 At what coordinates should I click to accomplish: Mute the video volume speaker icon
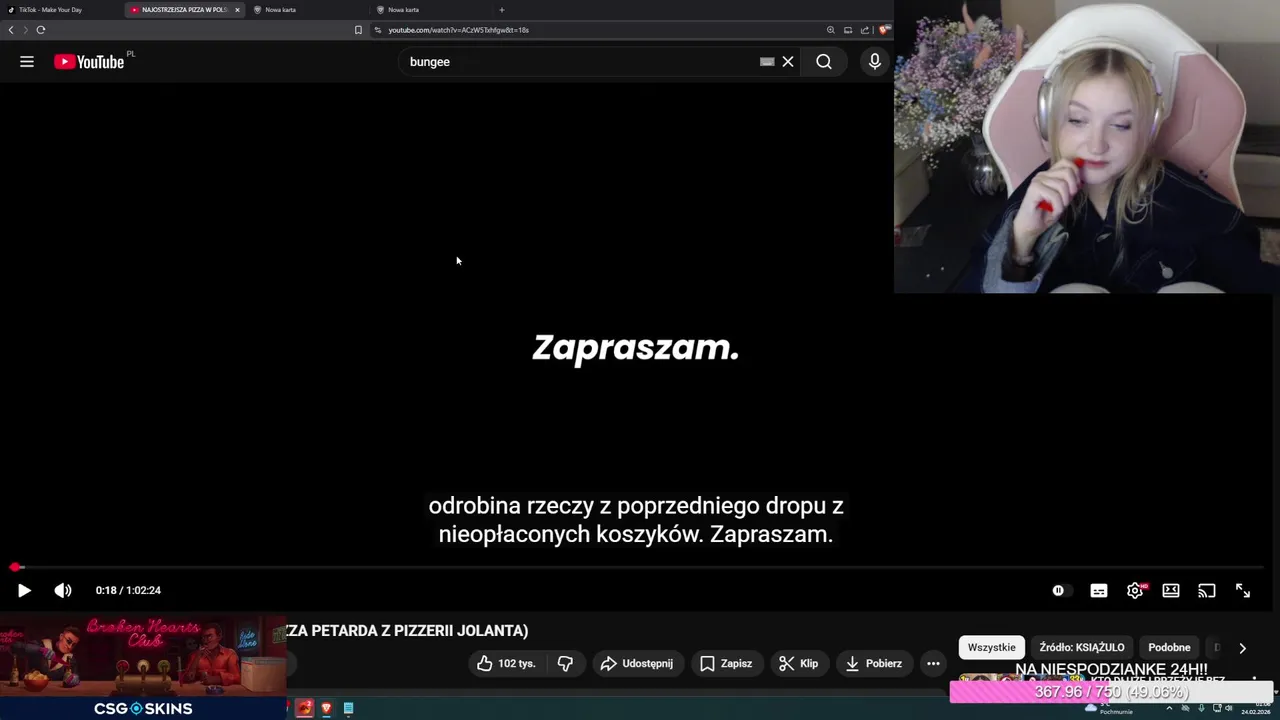[x=63, y=591]
